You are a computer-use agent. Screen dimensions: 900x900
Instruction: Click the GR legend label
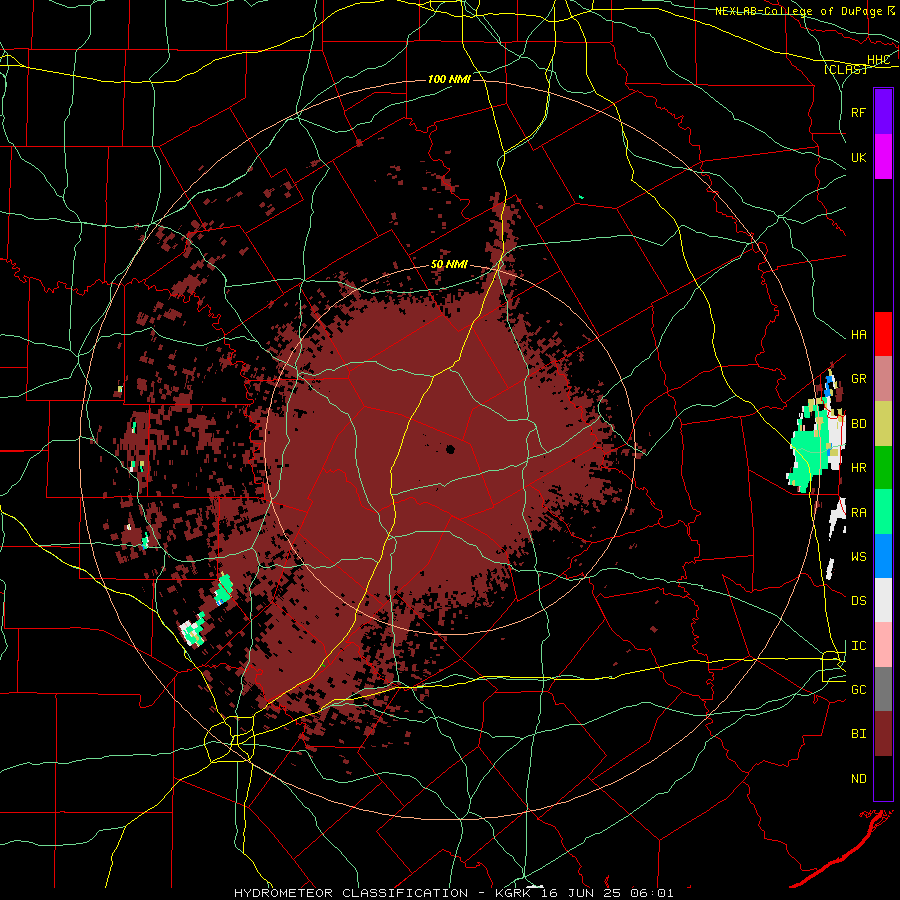[x=858, y=379]
